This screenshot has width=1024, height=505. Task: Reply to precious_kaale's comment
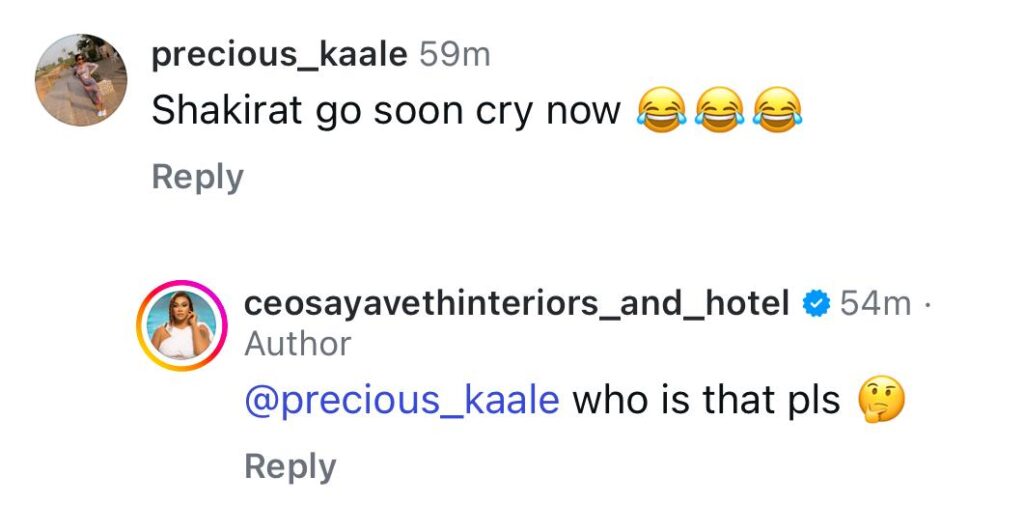197,177
